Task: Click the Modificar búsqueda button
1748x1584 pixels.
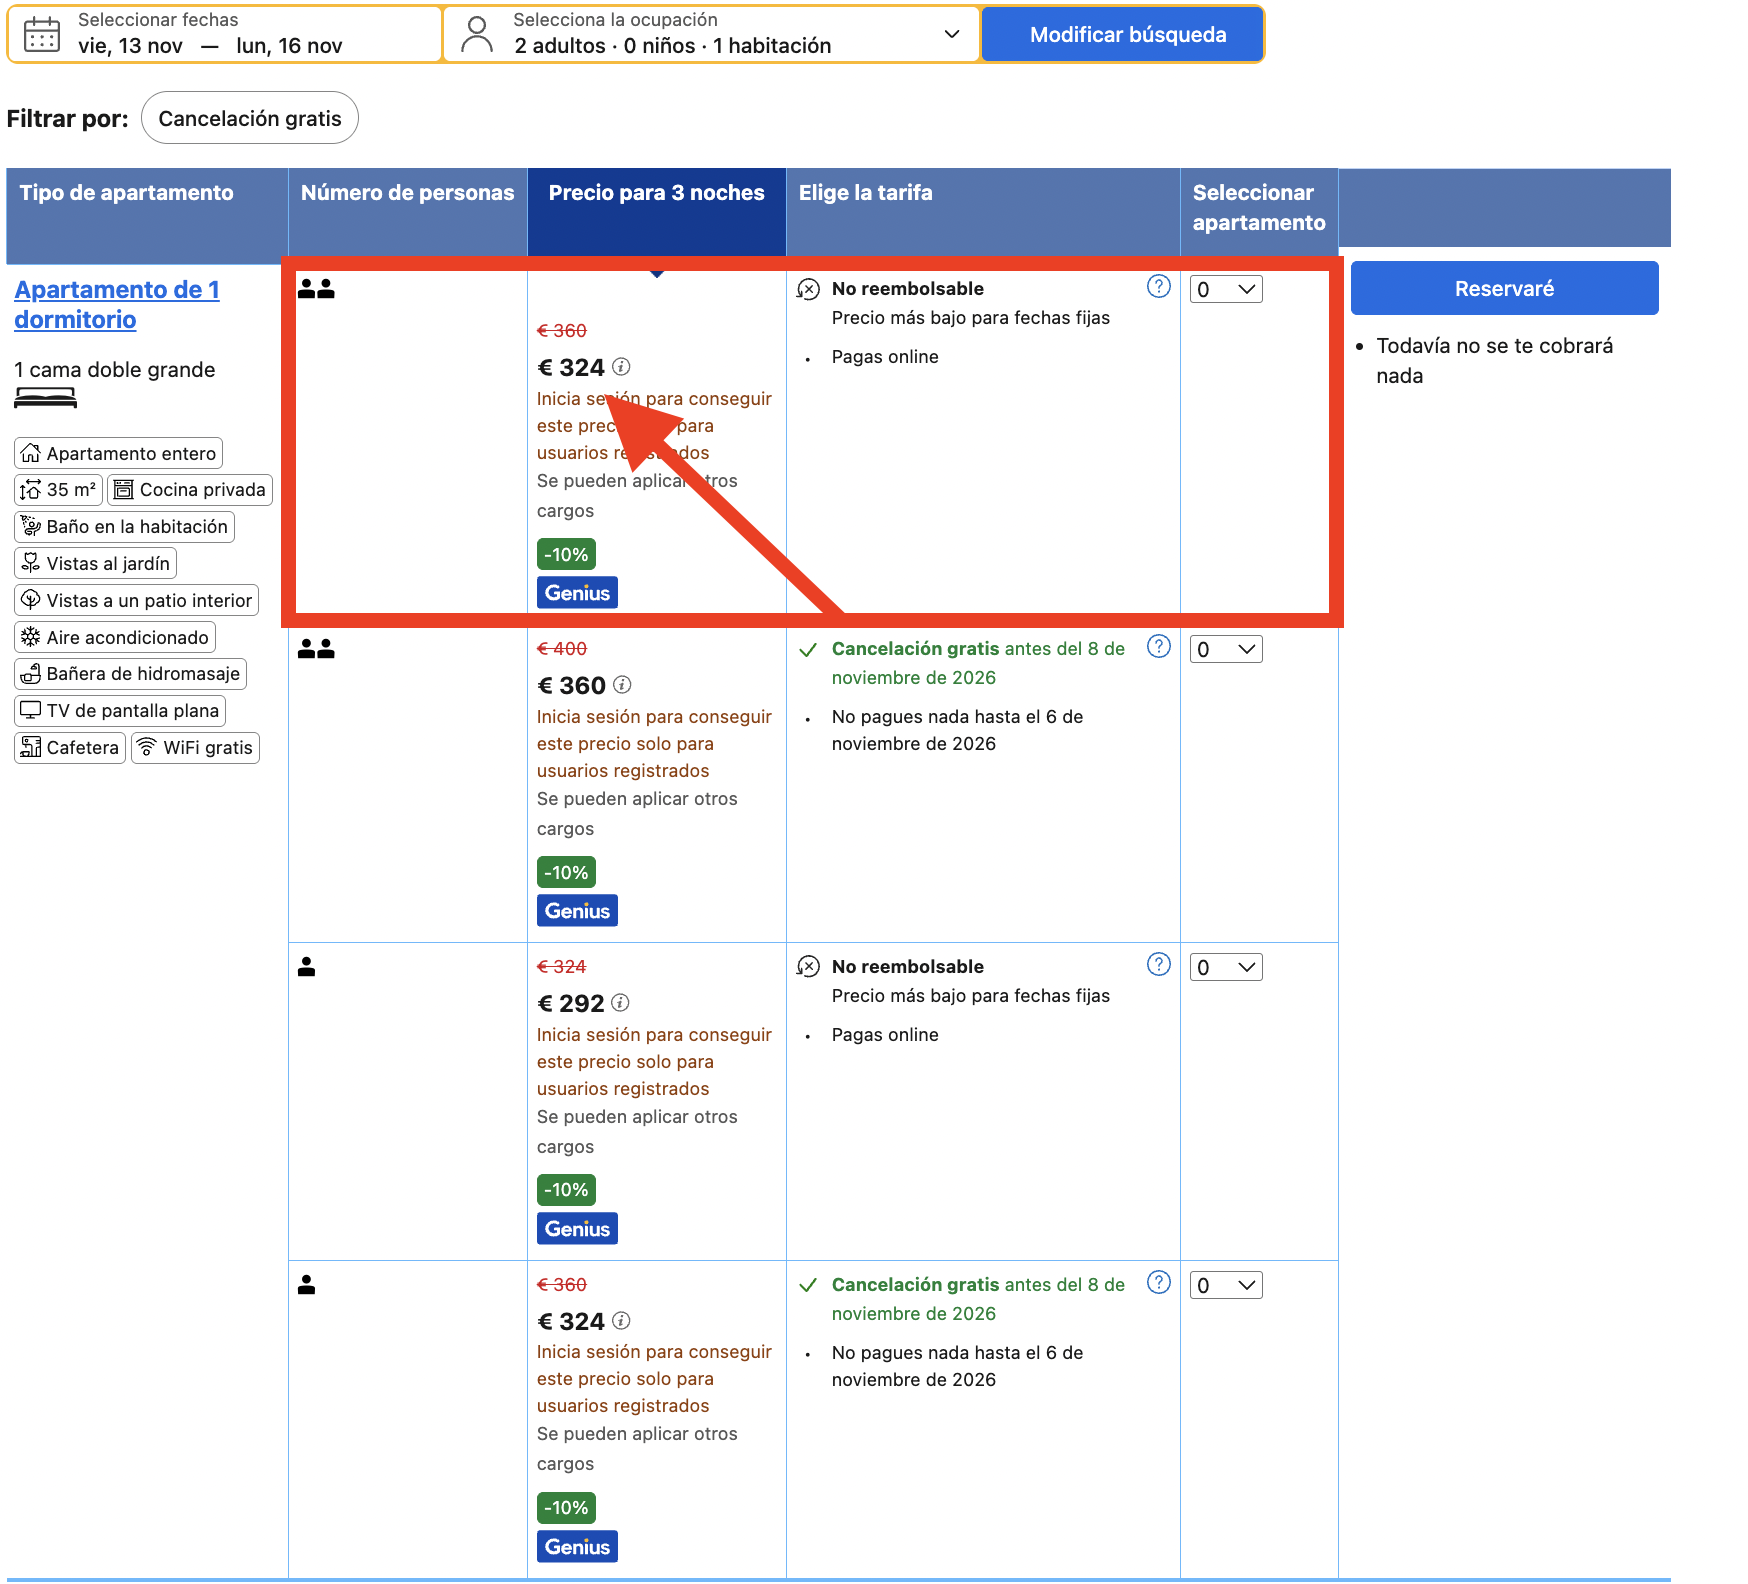Action: coord(1128,35)
